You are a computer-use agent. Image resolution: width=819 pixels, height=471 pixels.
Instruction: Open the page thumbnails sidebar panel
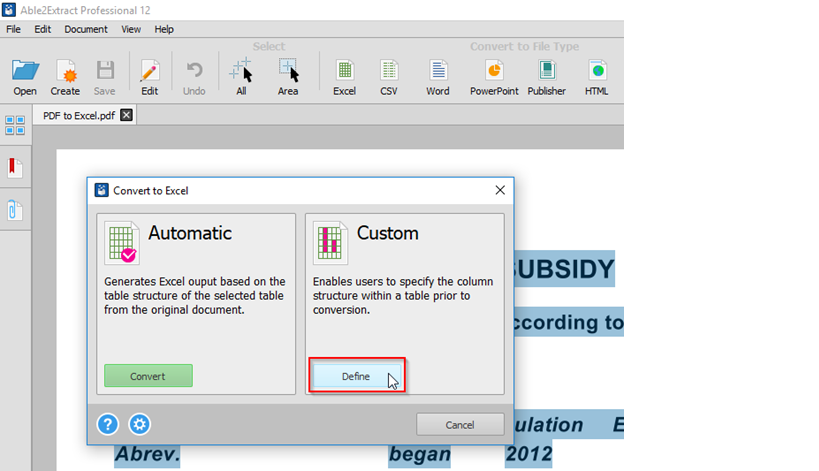[x=15, y=125]
